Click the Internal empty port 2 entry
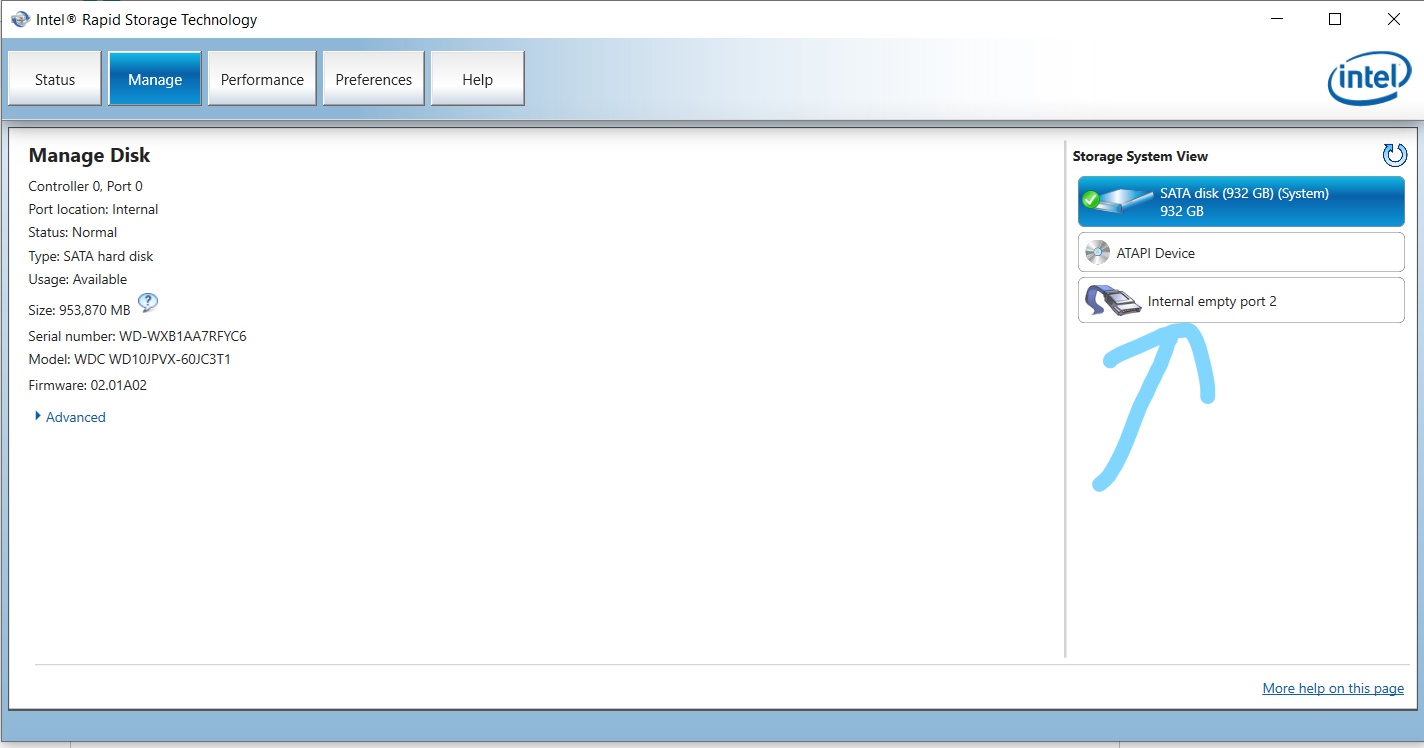This screenshot has height=748, width=1424. point(1240,300)
